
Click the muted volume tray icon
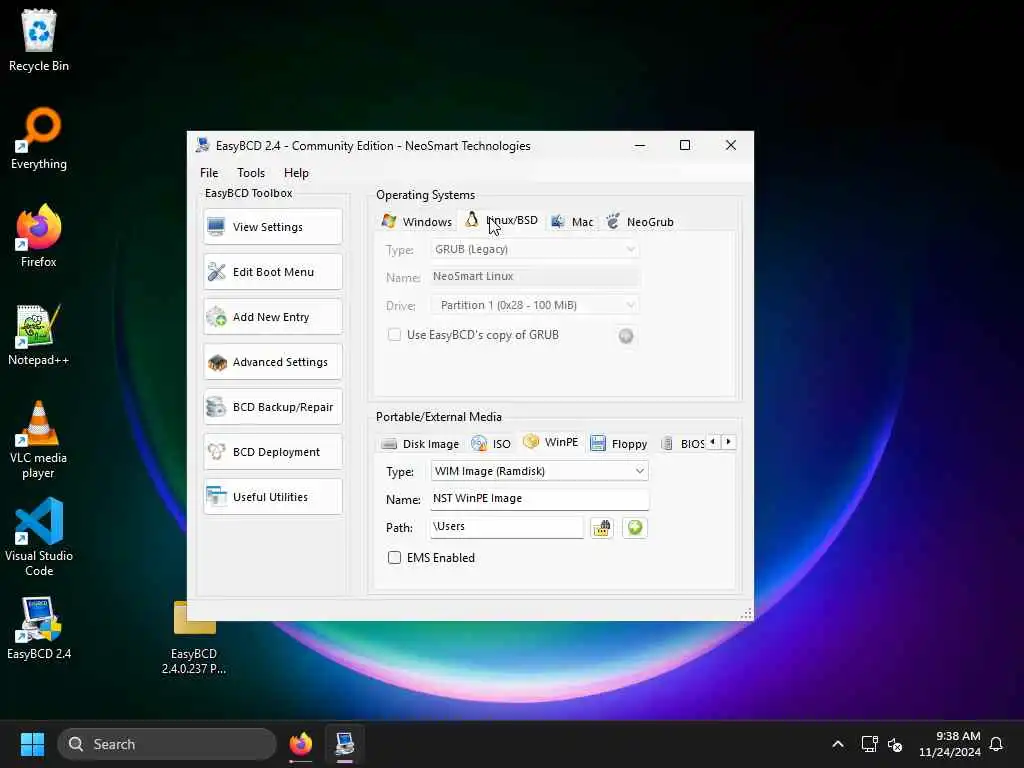[895, 744]
